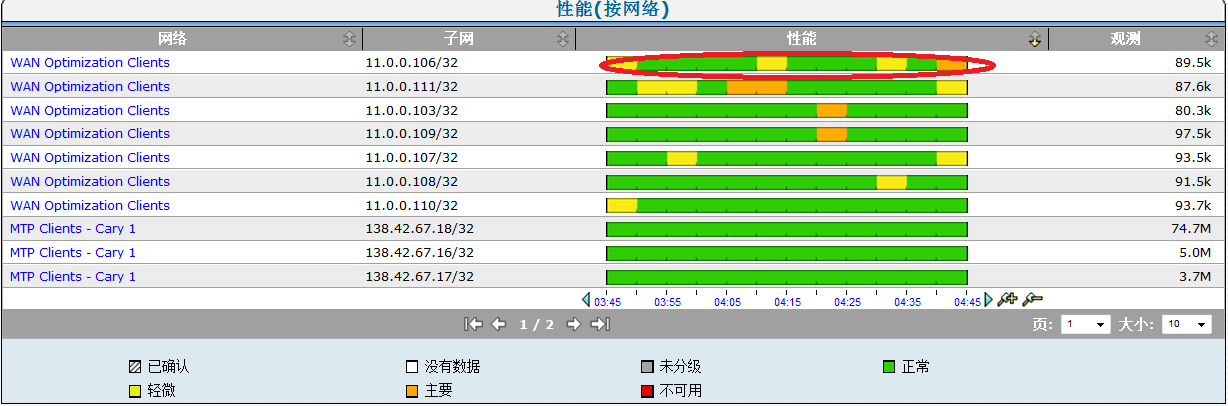This screenshot has height=406, width=1228.
Task: Click the performance bar for 11.0.0.103/32
Action: pos(787,110)
